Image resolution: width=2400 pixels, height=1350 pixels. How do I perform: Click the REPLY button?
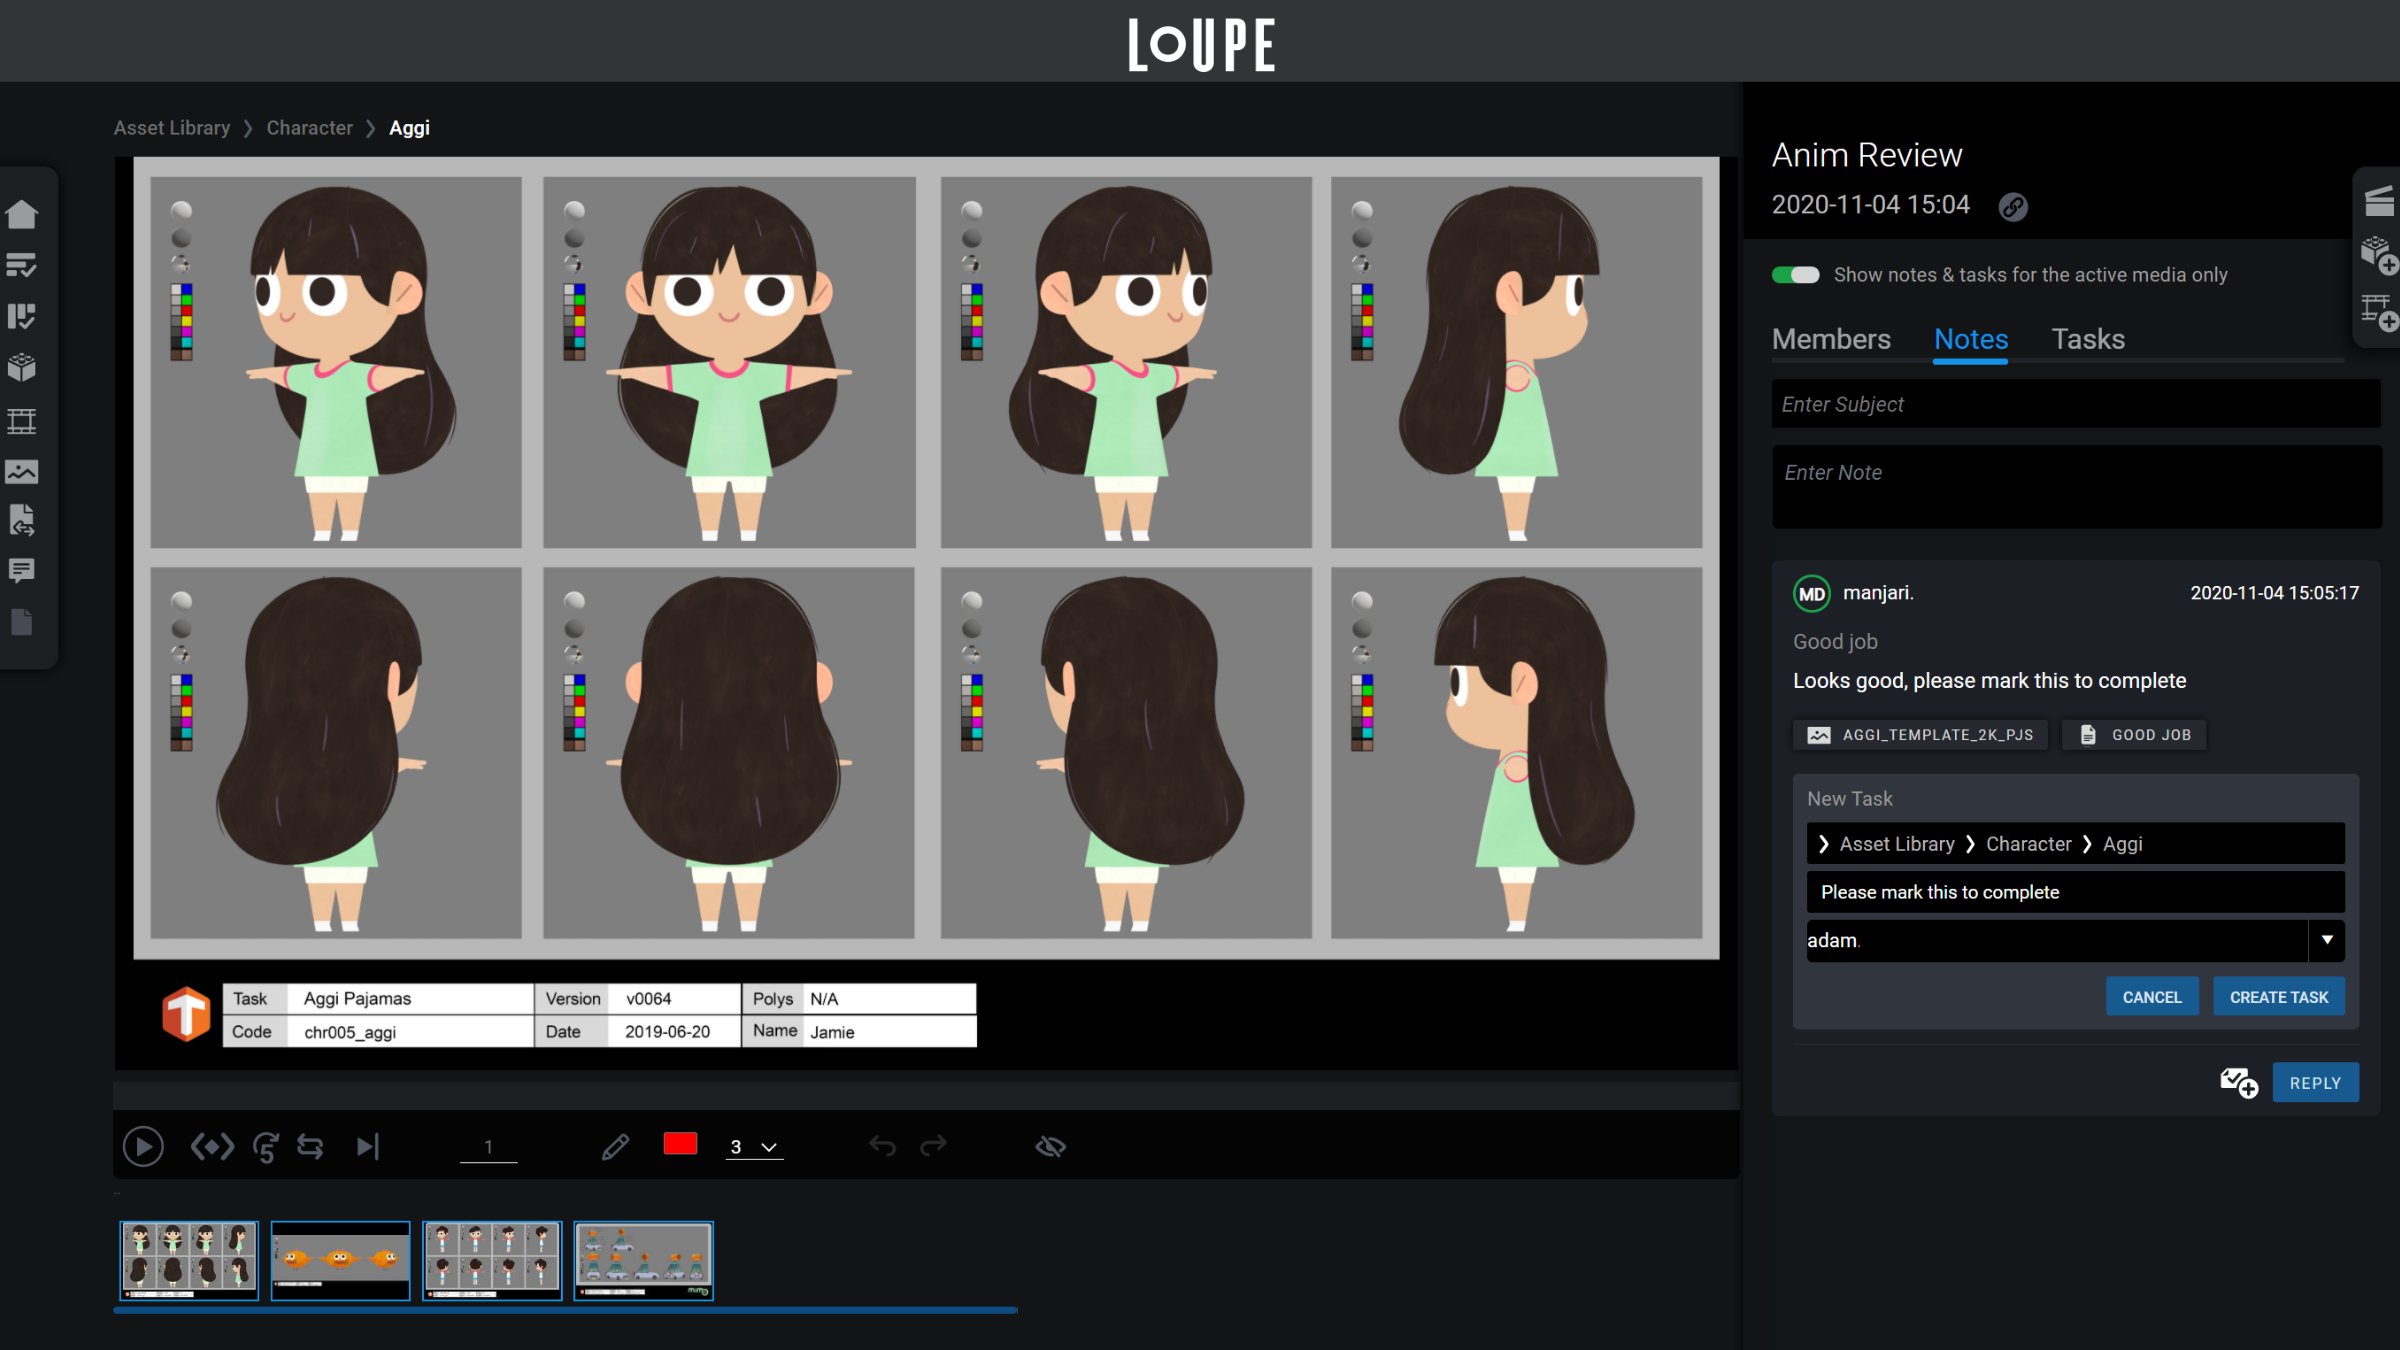point(2315,1083)
